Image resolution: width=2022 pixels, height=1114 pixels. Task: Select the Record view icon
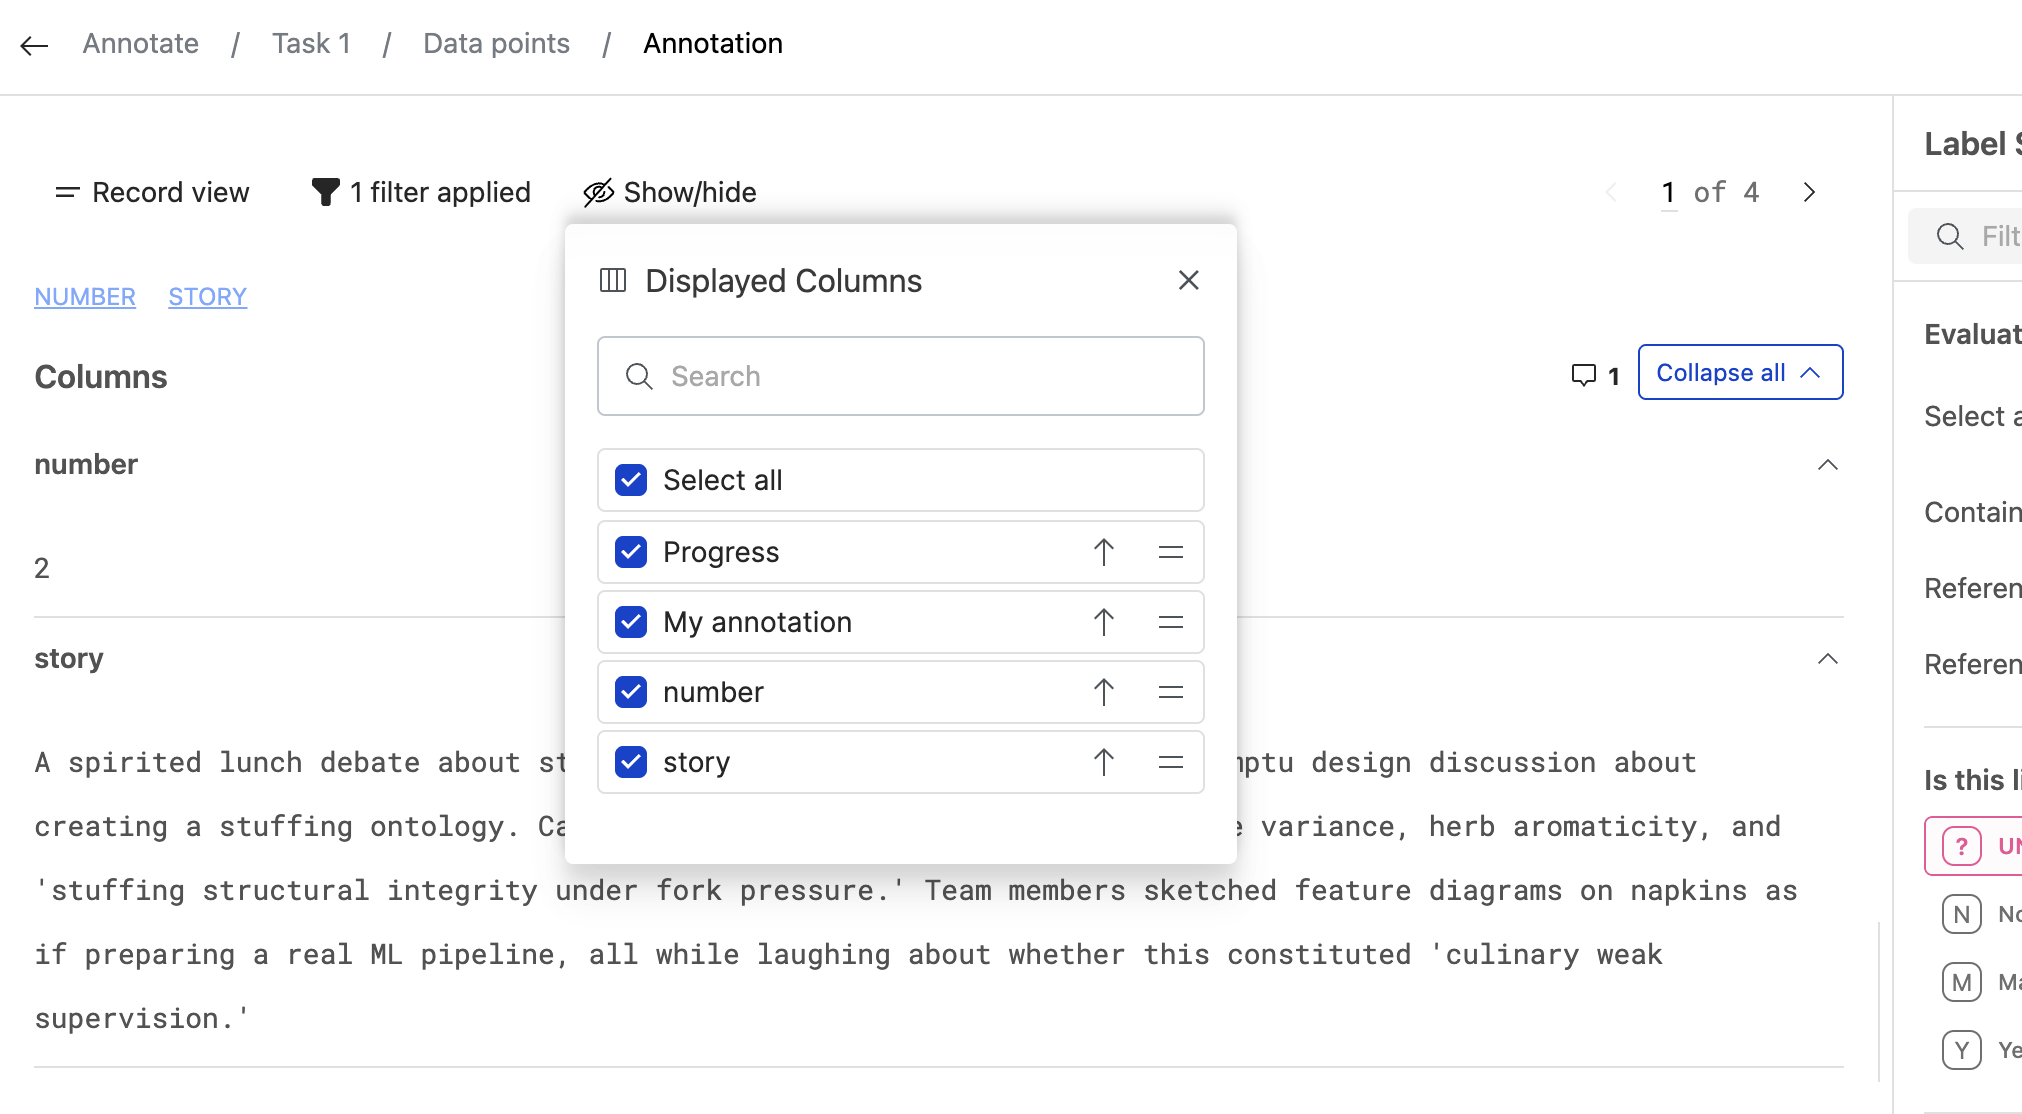[x=66, y=192]
